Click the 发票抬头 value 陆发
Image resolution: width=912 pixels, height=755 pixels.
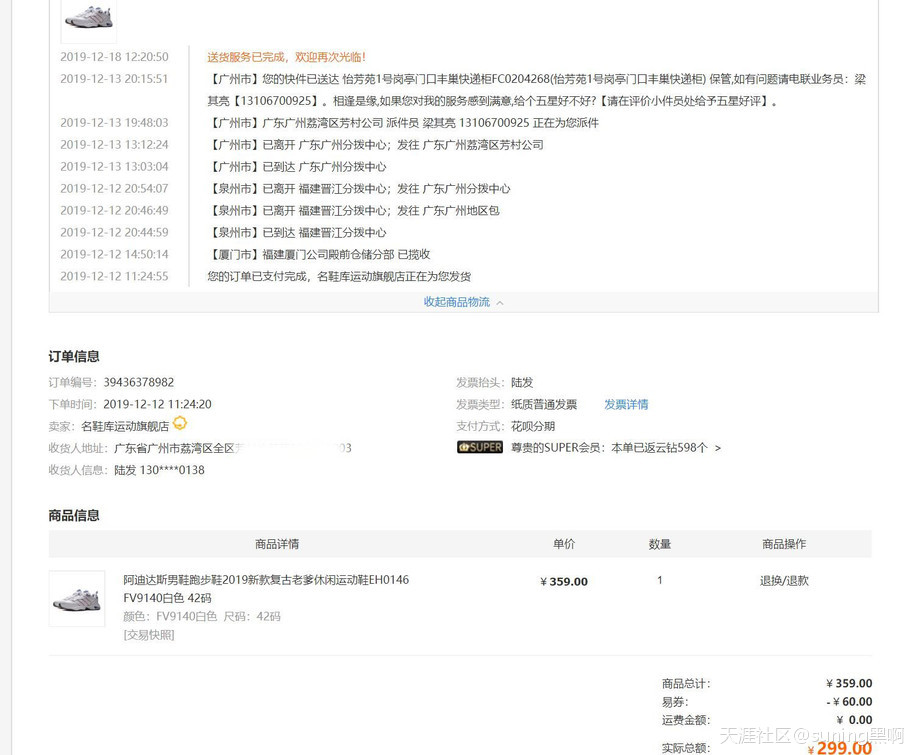(522, 382)
